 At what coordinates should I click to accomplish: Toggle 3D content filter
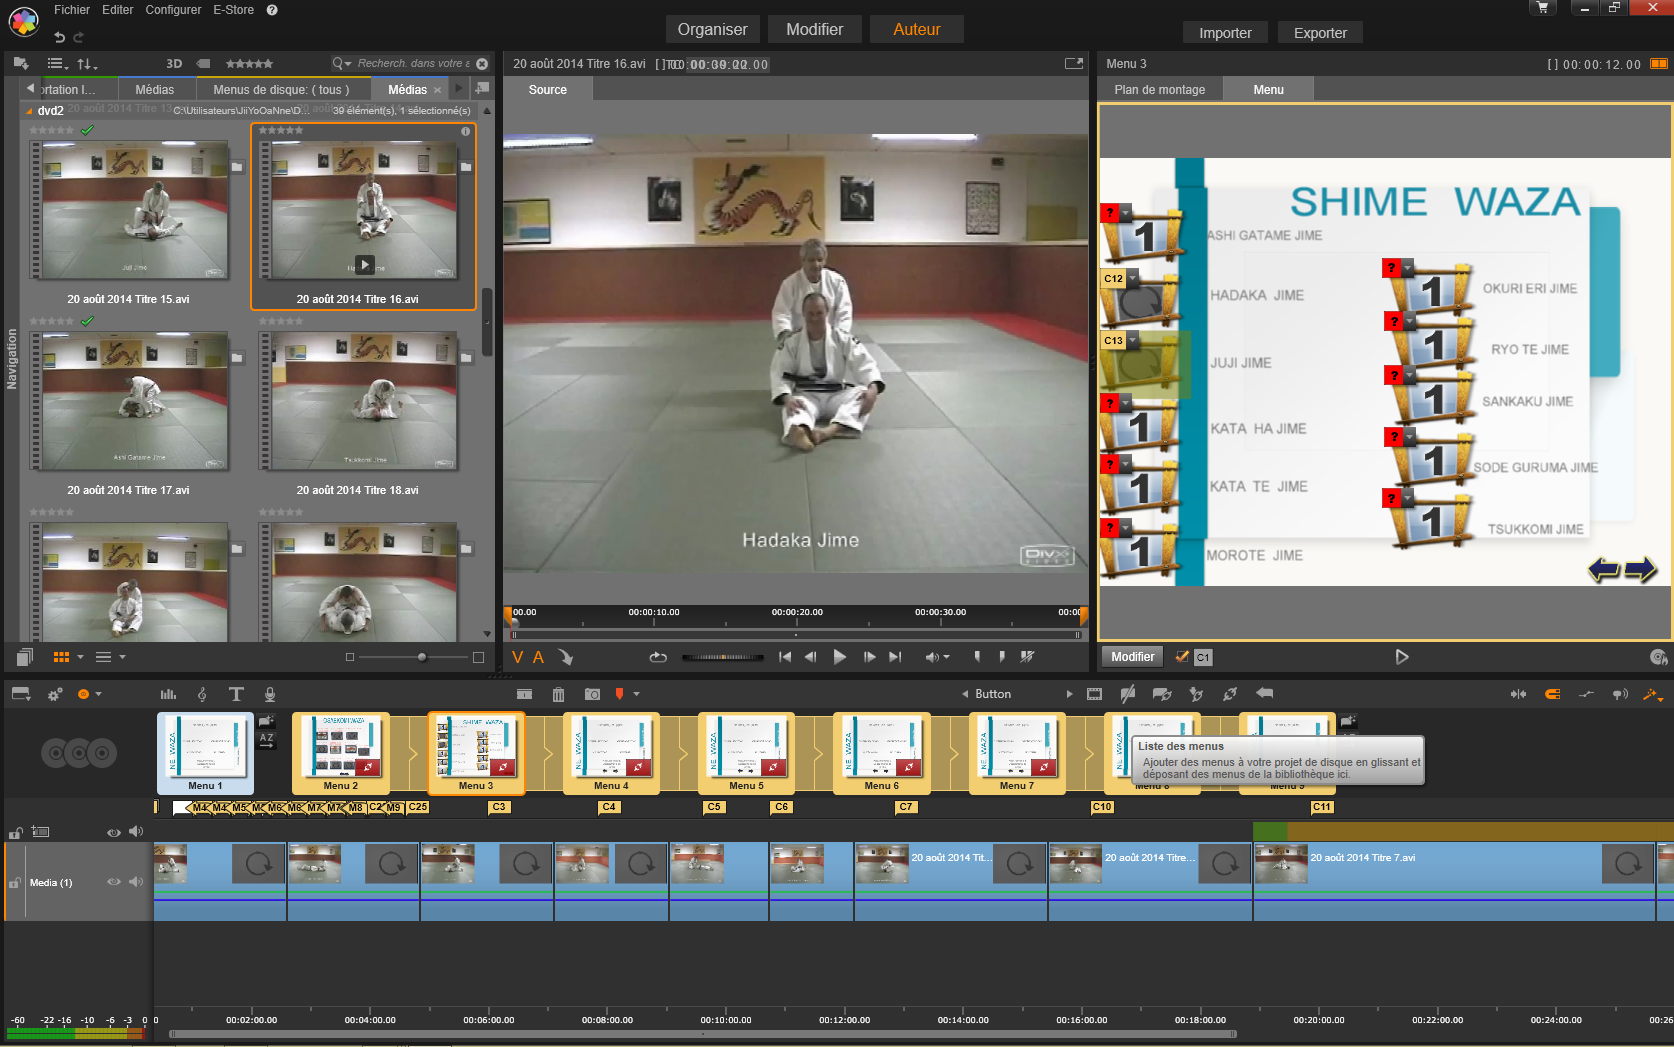[174, 63]
